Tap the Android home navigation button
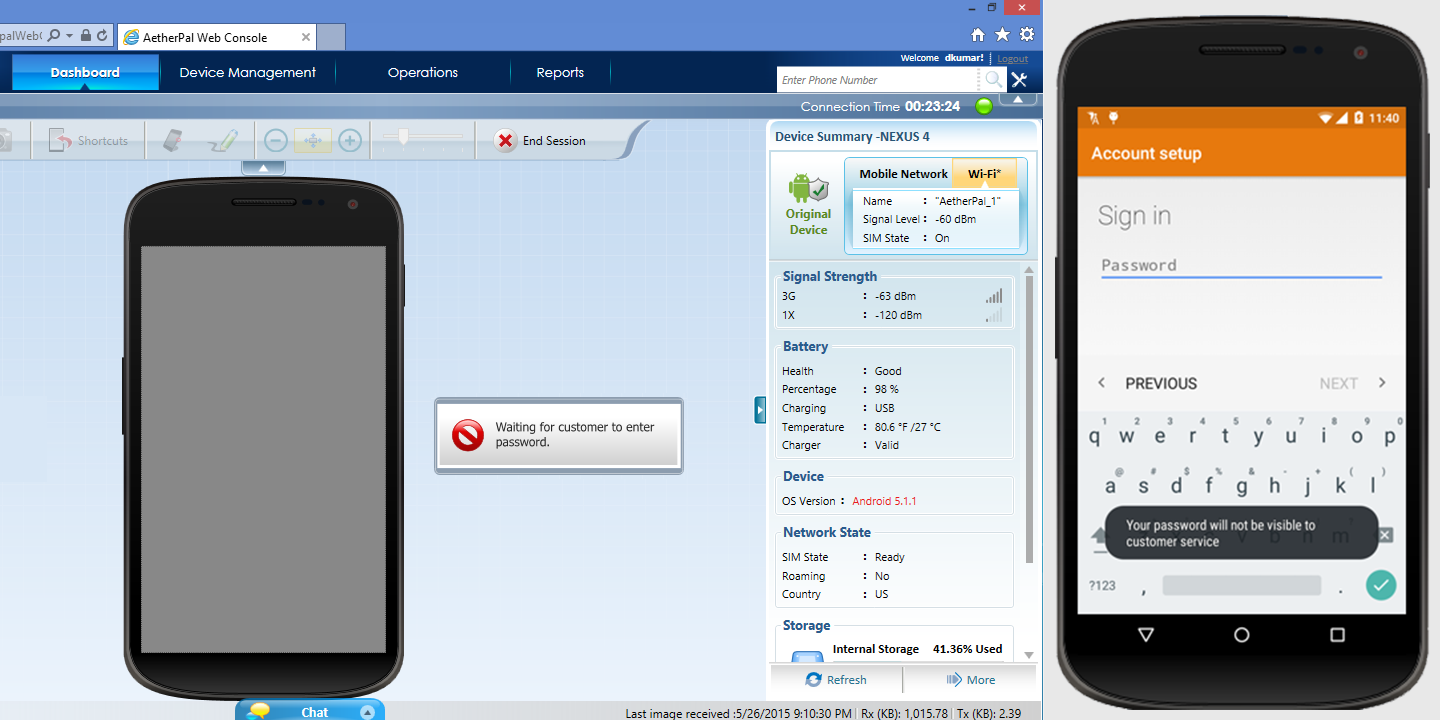 coord(1241,635)
